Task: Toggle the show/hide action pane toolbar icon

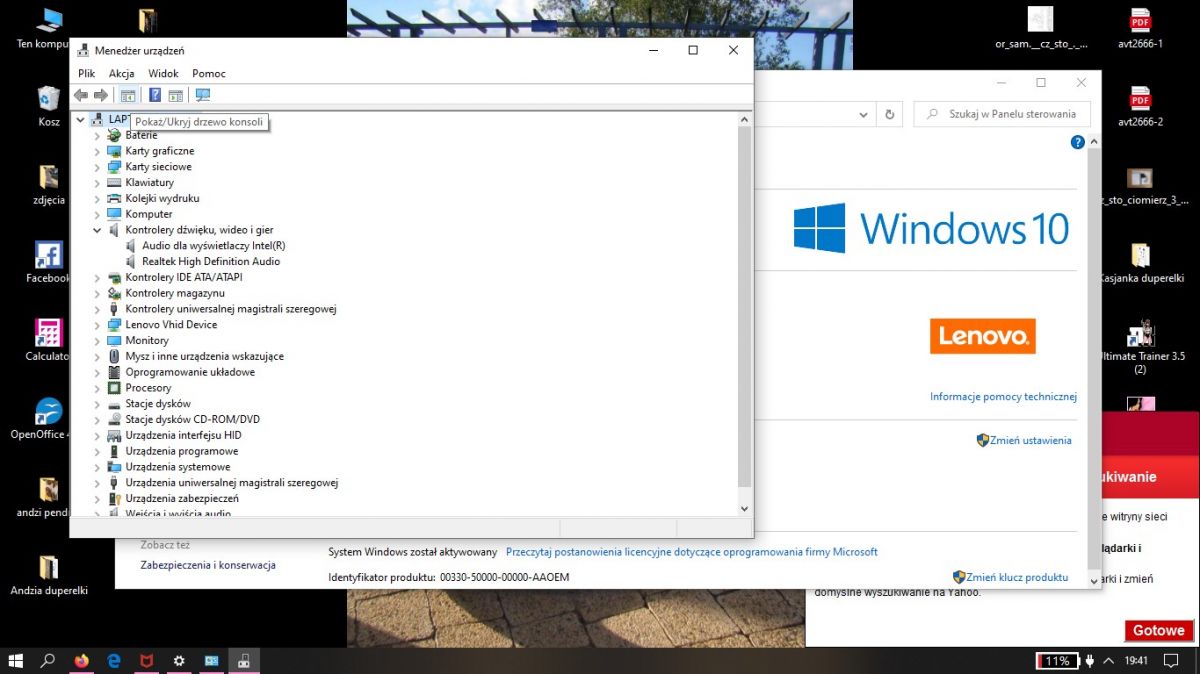Action: (175, 95)
